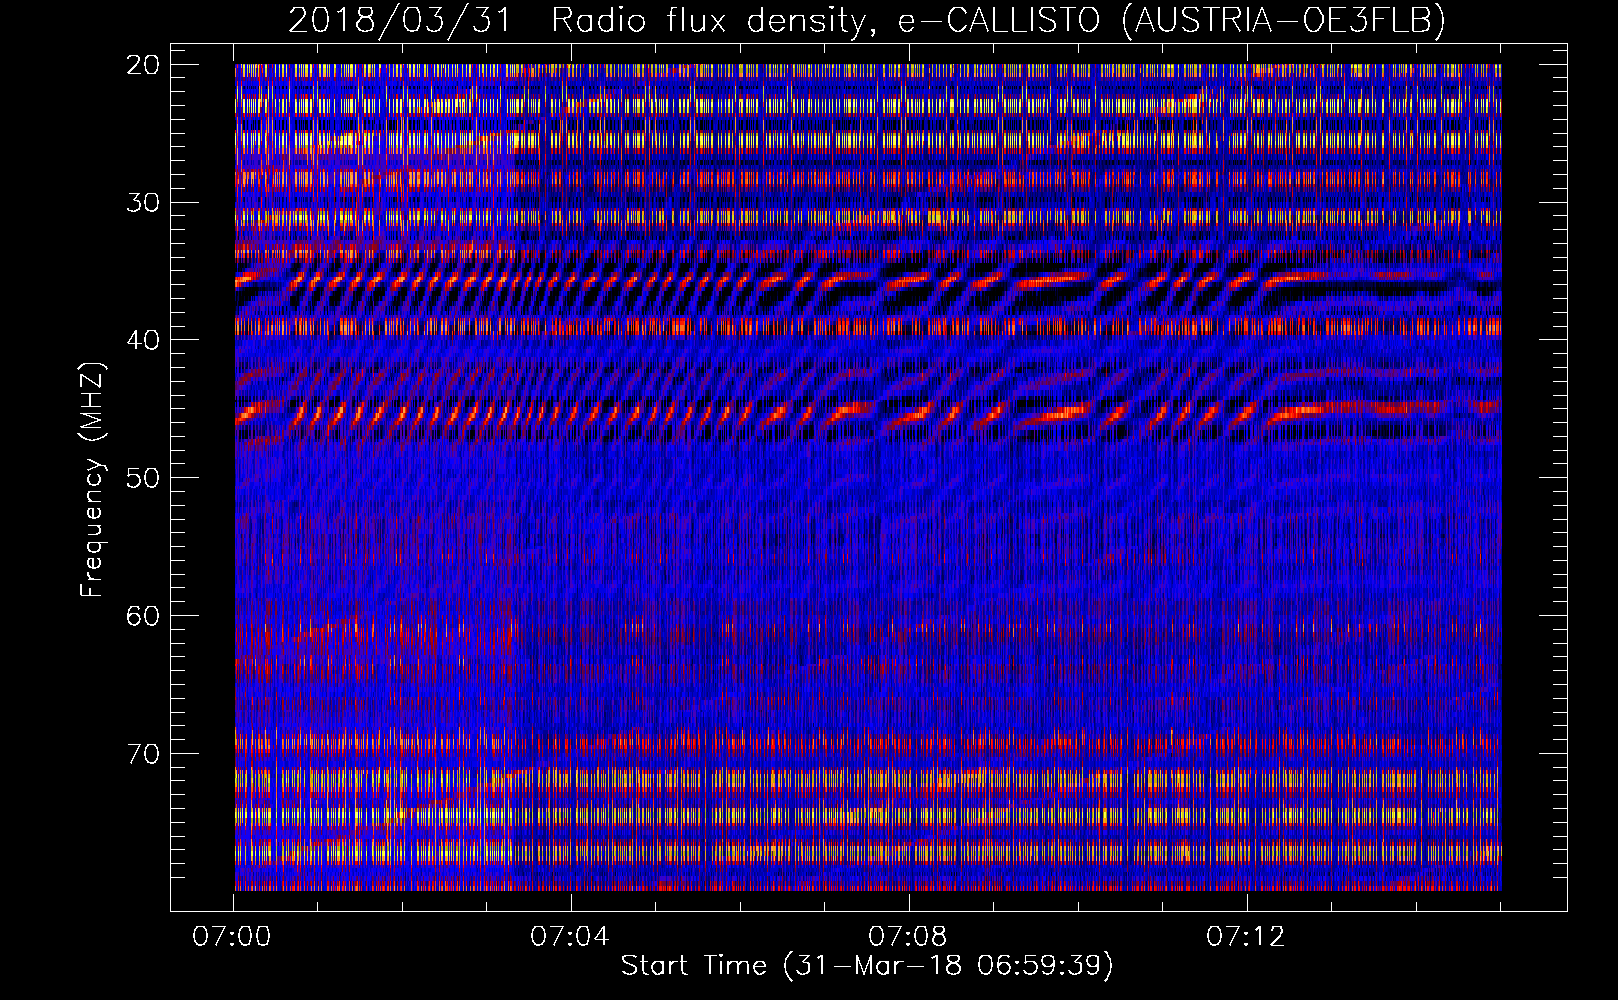Click the '07:00' time tick label
This screenshot has width=1618, height=1000.
pos(232,937)
